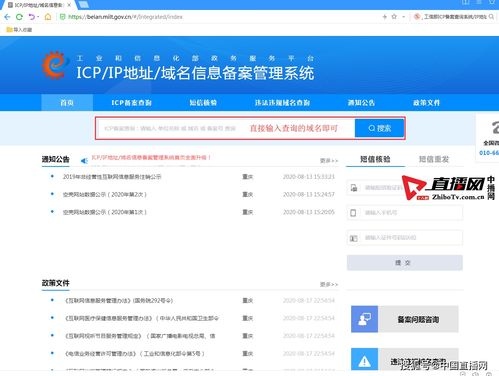Click the blue 备案问题咨询 person icon
Screen dimensions: 499x376
[x=364, y=319]
